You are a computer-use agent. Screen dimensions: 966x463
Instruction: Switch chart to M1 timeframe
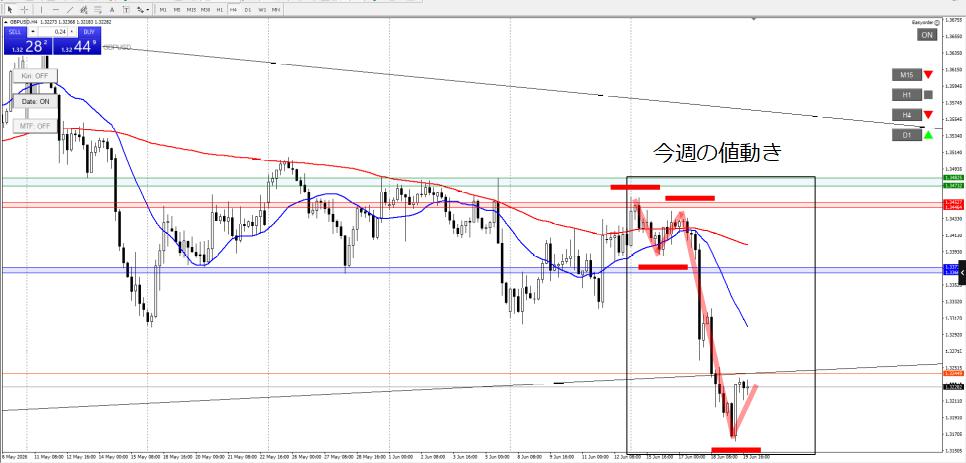(x=163, y=9)
